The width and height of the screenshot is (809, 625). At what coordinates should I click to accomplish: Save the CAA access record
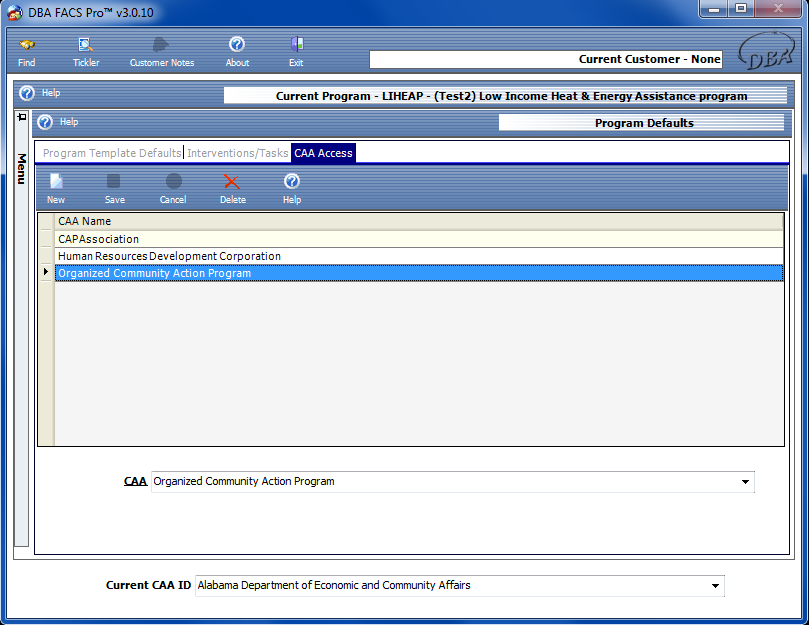coord(115,189)
